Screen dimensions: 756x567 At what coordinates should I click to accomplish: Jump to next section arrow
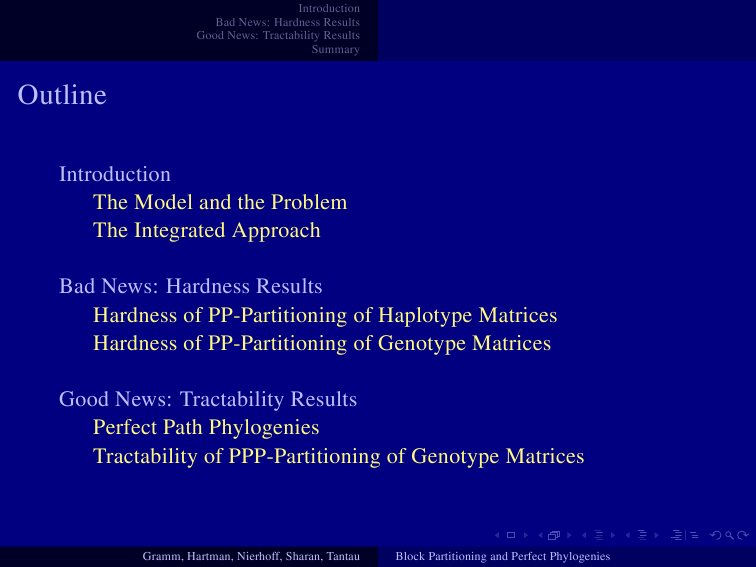coord(656,535)
